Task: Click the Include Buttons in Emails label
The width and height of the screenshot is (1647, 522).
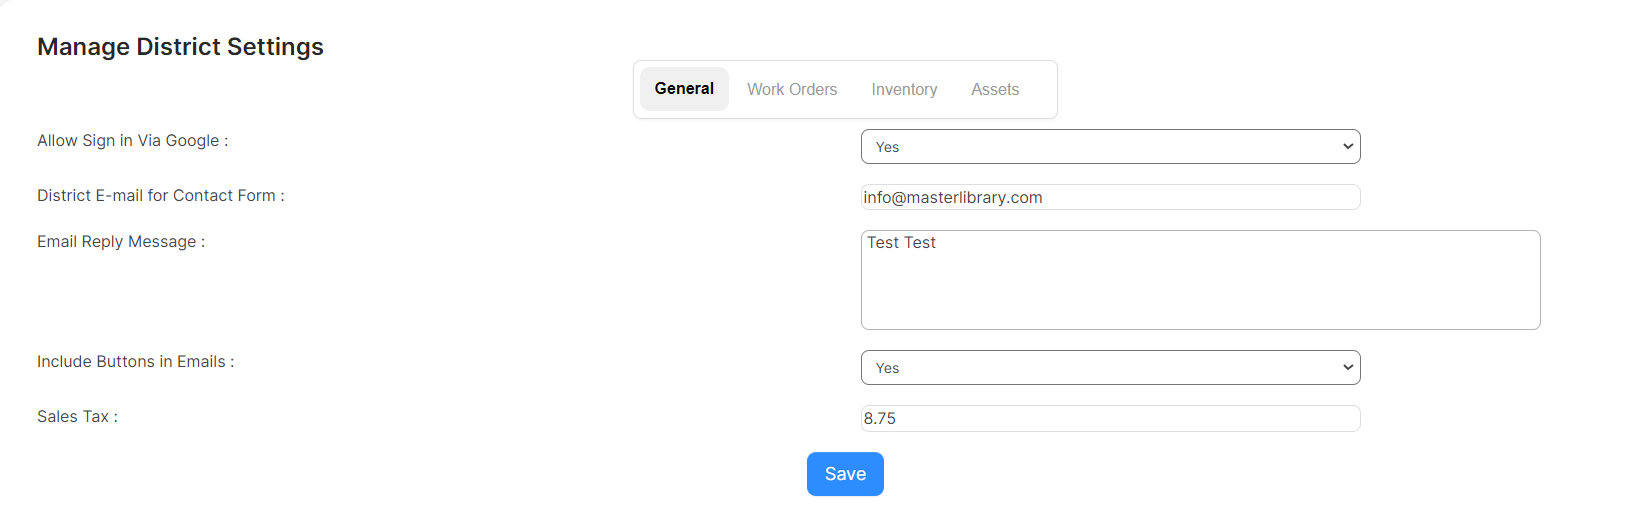Action: [136, 362]
